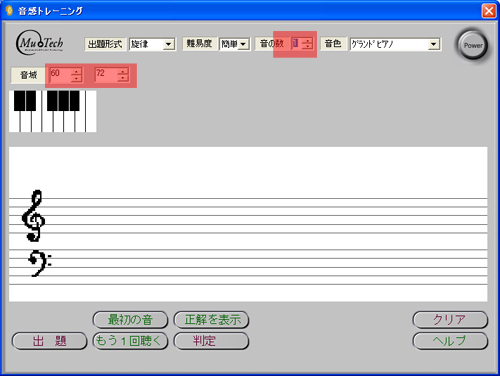Increase the 音の数 note count stepper

(x=307, y=41)
